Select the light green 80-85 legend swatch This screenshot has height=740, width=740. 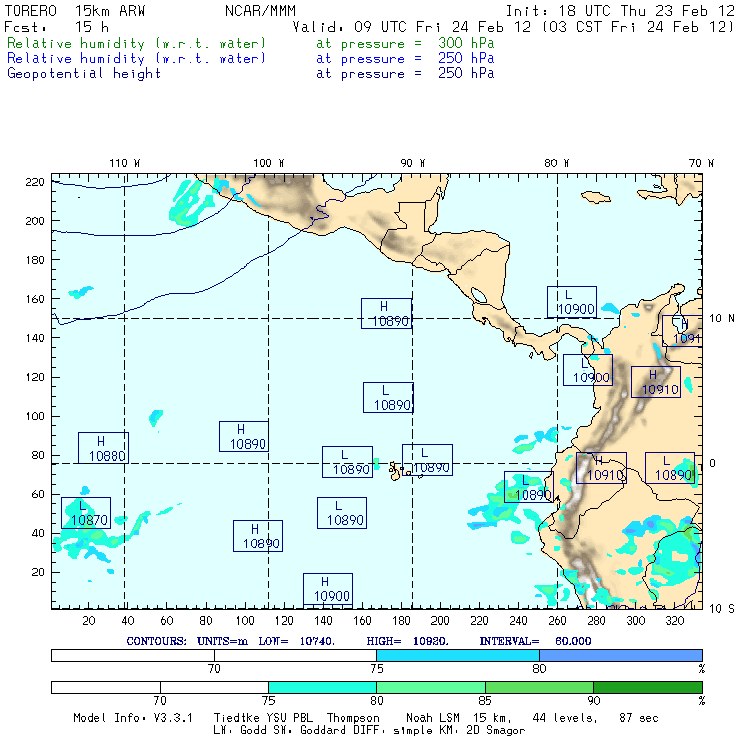click(430, 687)
